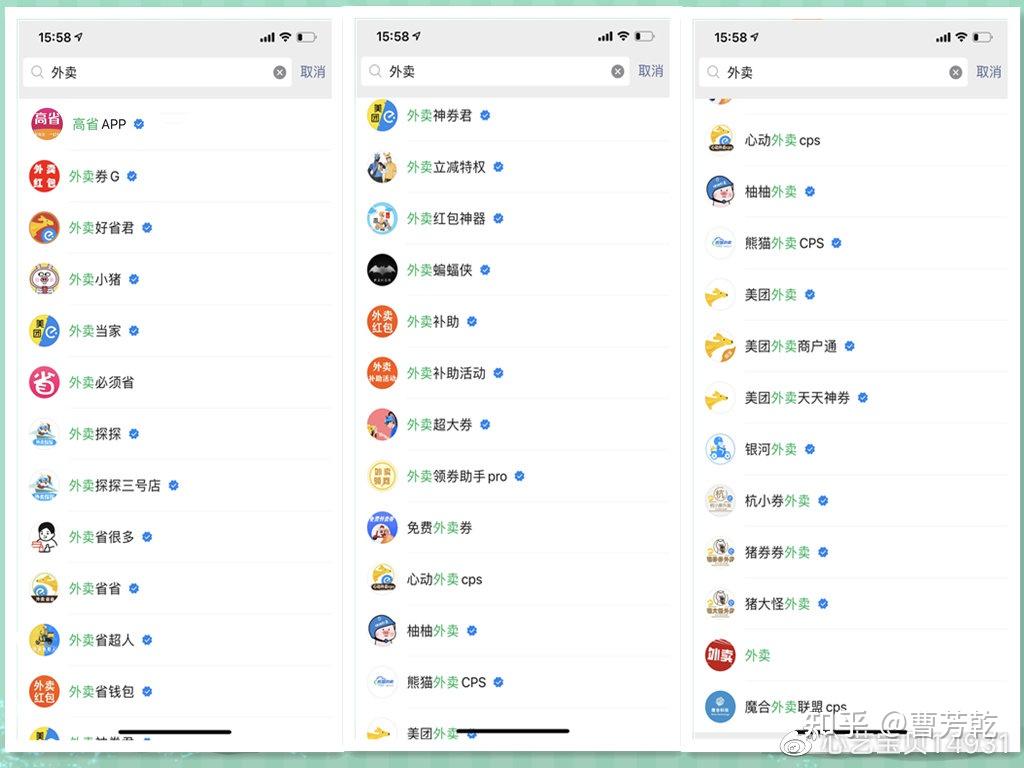The image size is (1024, 768).
Task: Open the 免费外卖券 blue avatar
Action: tap(382, 528)
